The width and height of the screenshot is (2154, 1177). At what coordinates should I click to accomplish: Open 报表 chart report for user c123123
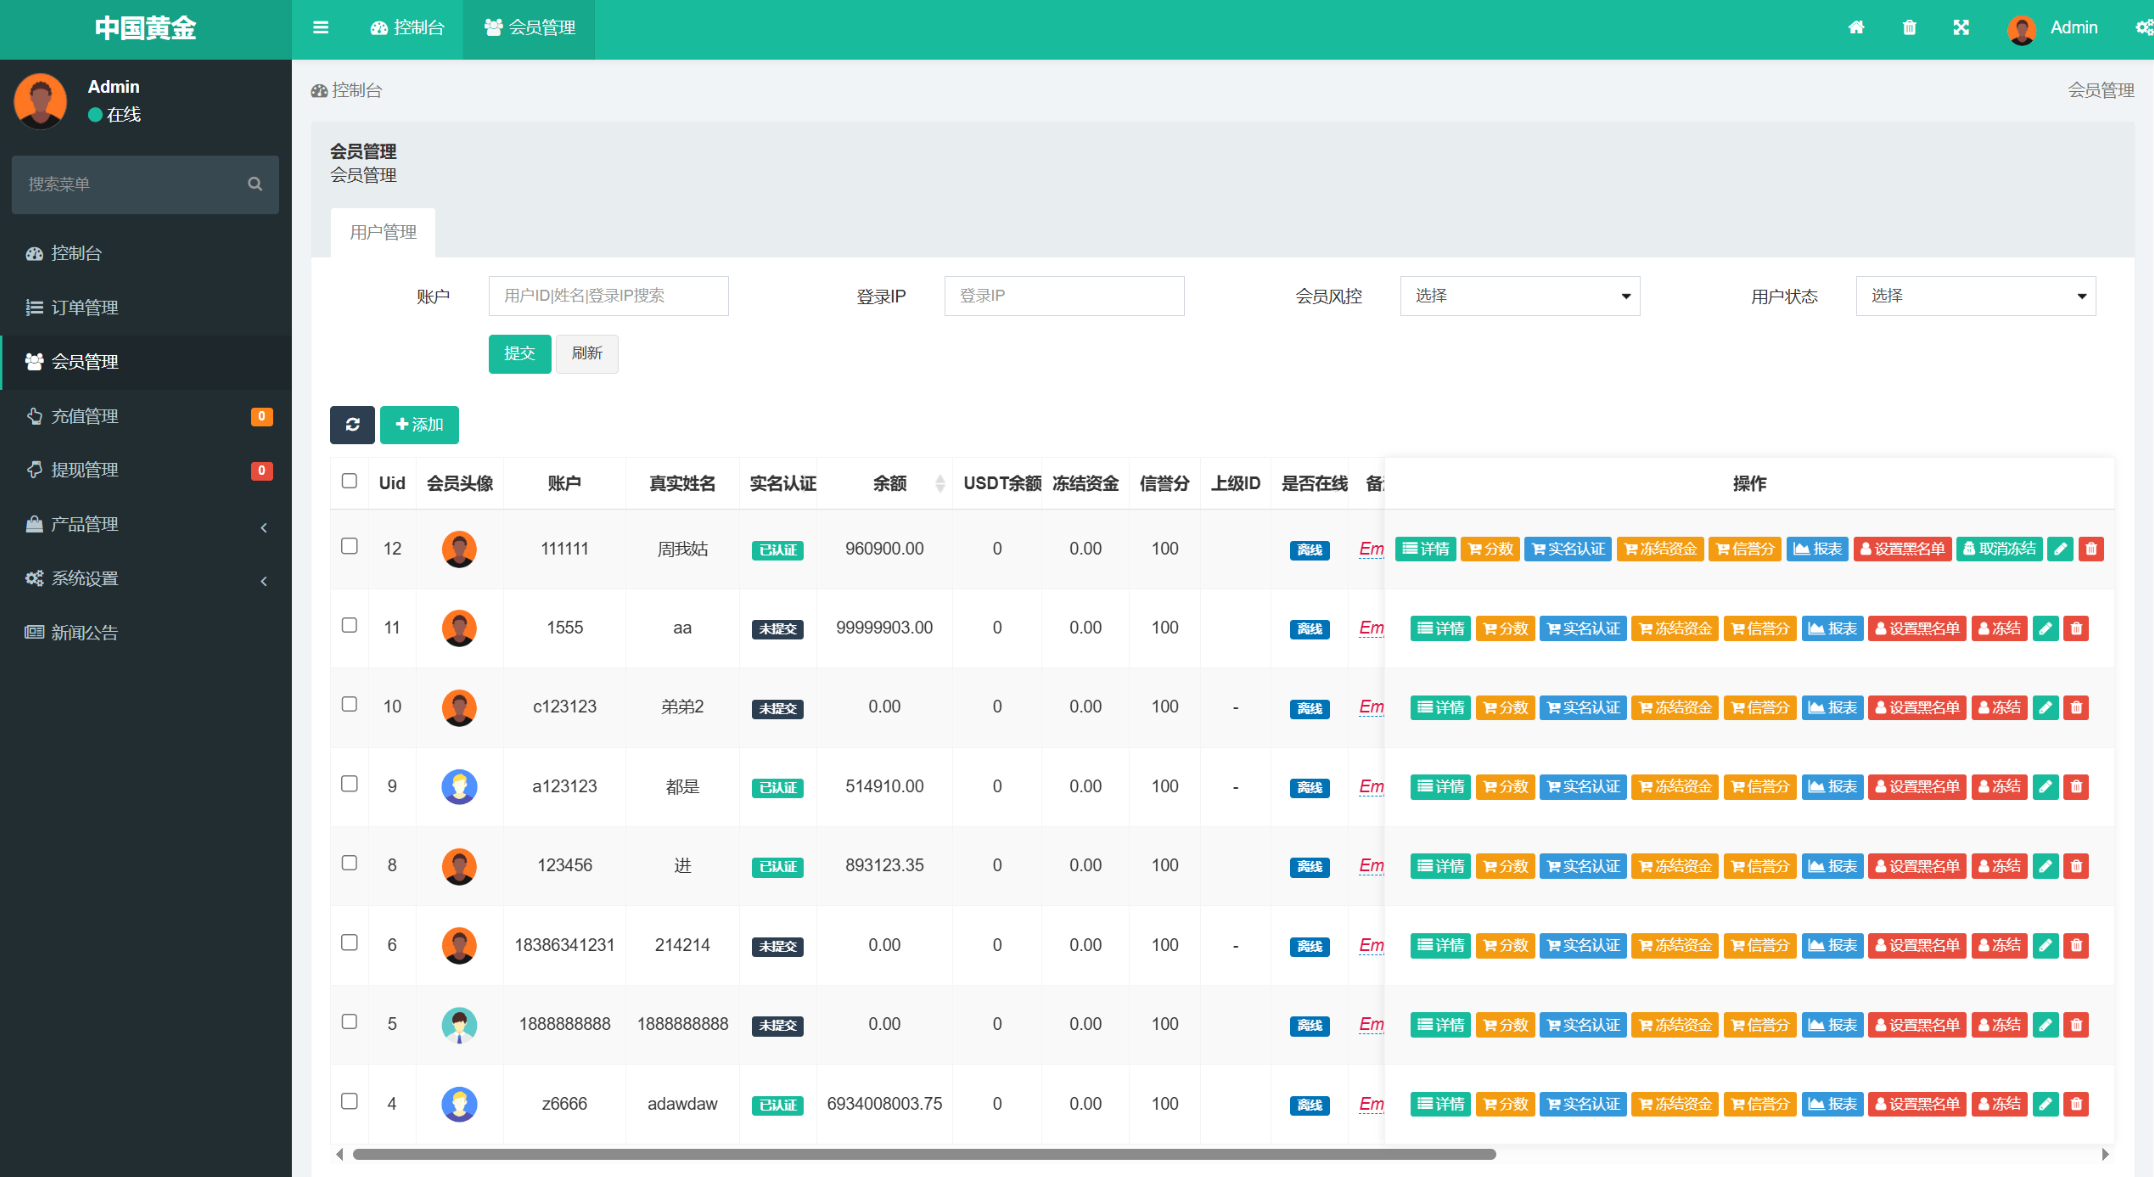(1832, 707)
